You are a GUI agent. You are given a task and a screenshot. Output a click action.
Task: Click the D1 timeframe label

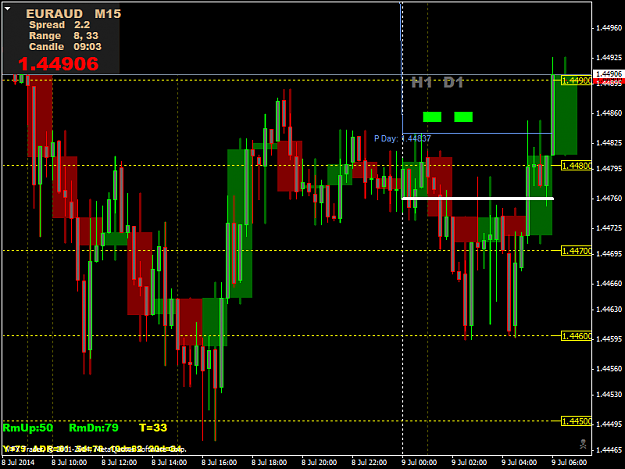coord(453,82)
